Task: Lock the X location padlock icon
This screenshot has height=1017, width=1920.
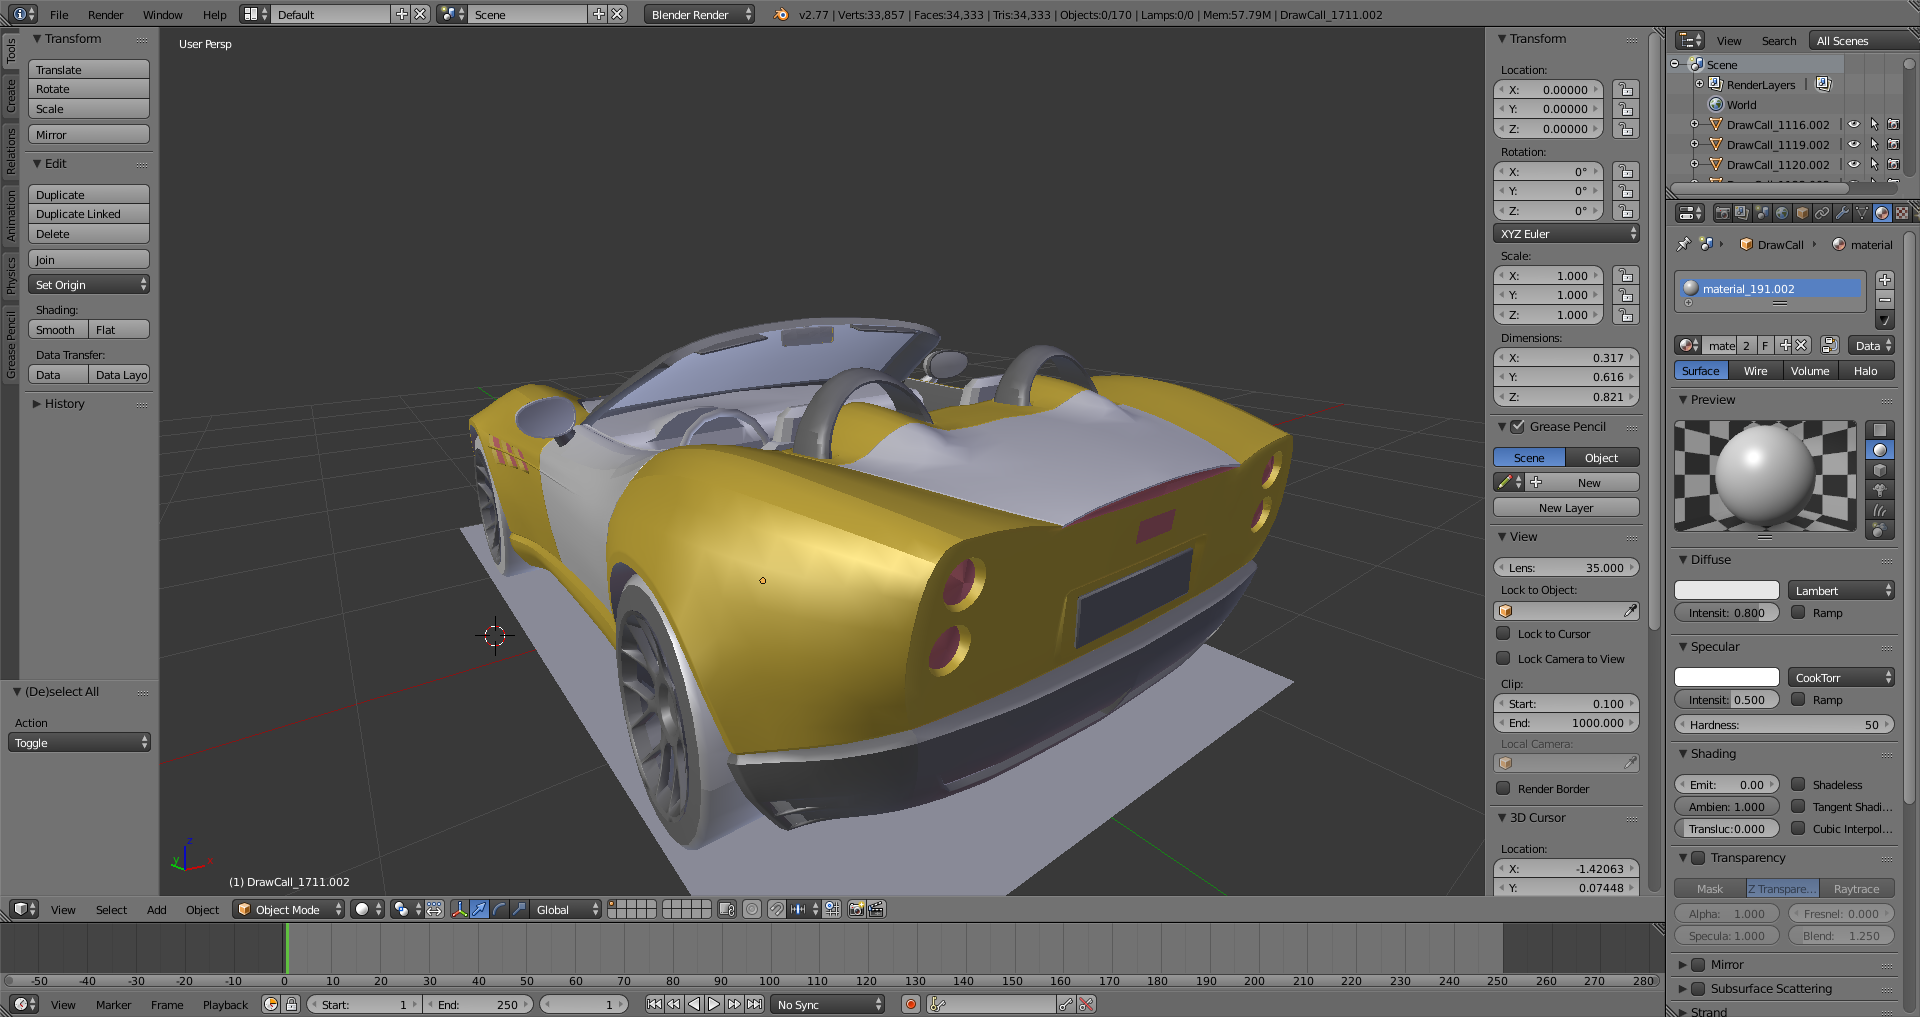Action: [1626, 90]
